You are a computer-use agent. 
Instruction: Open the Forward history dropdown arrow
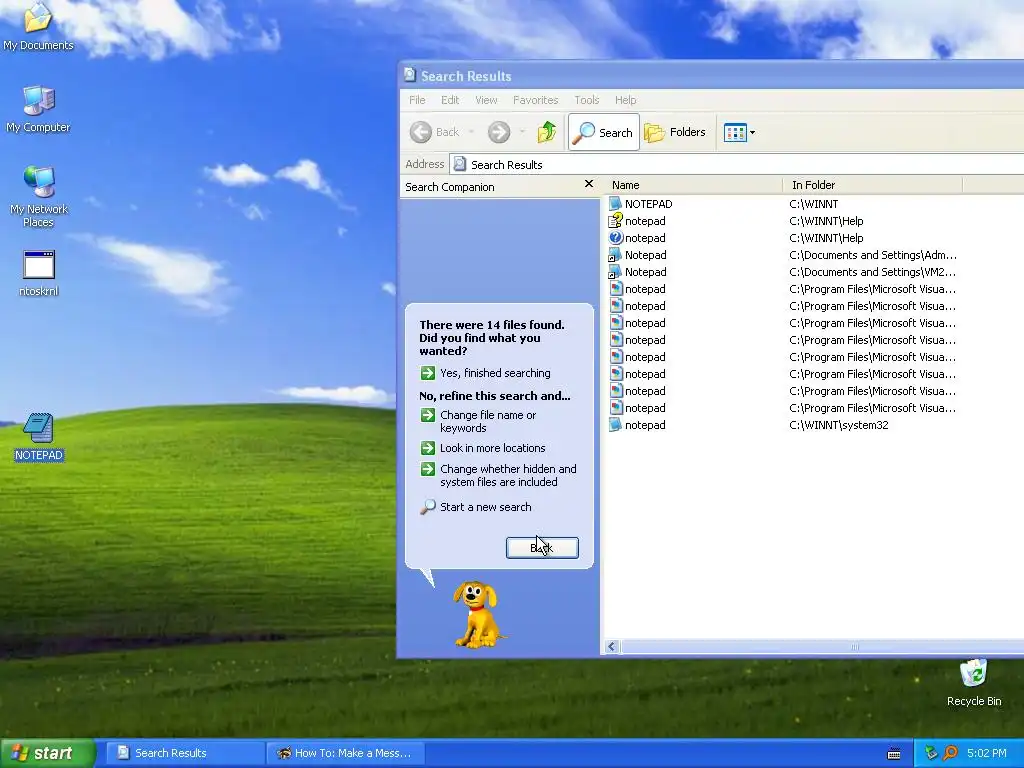(x=522, y=132)
